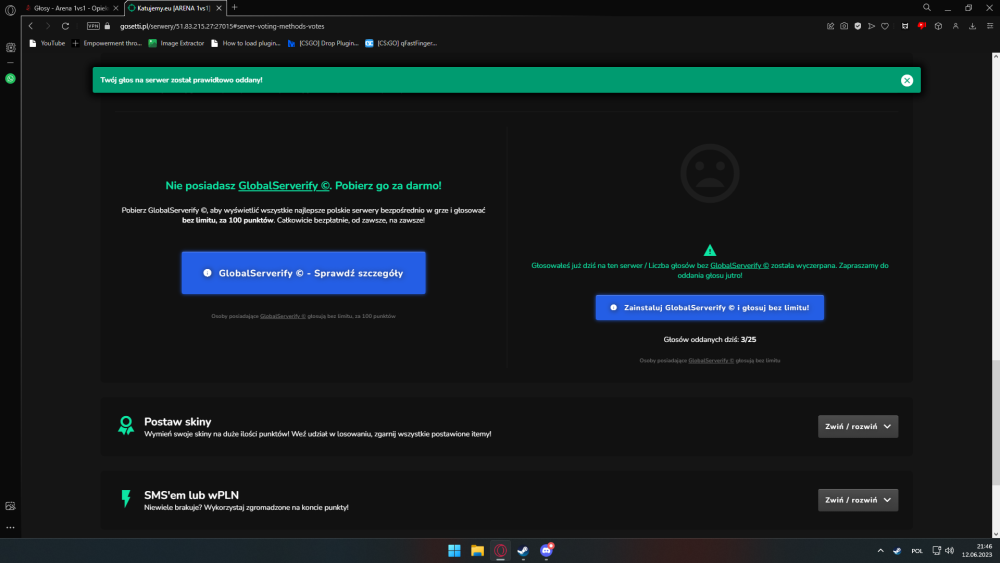Open the sidebar three-dots setup menu
This screenshot has width=1000, height=563.
(10, 527)
